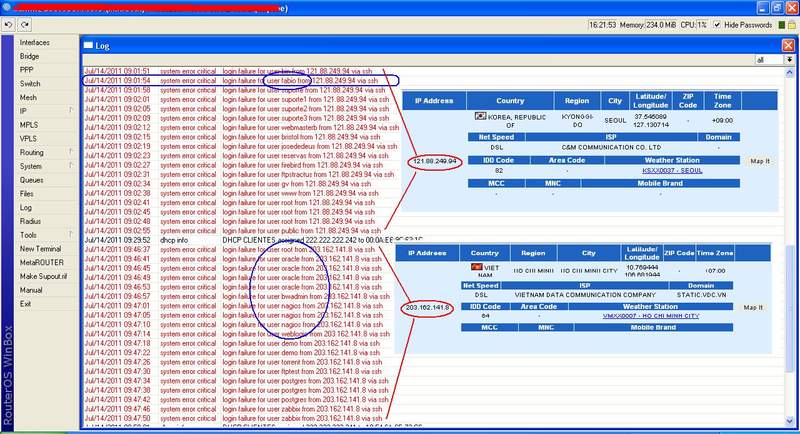Click the Undo arrow icon

[8, 24]
